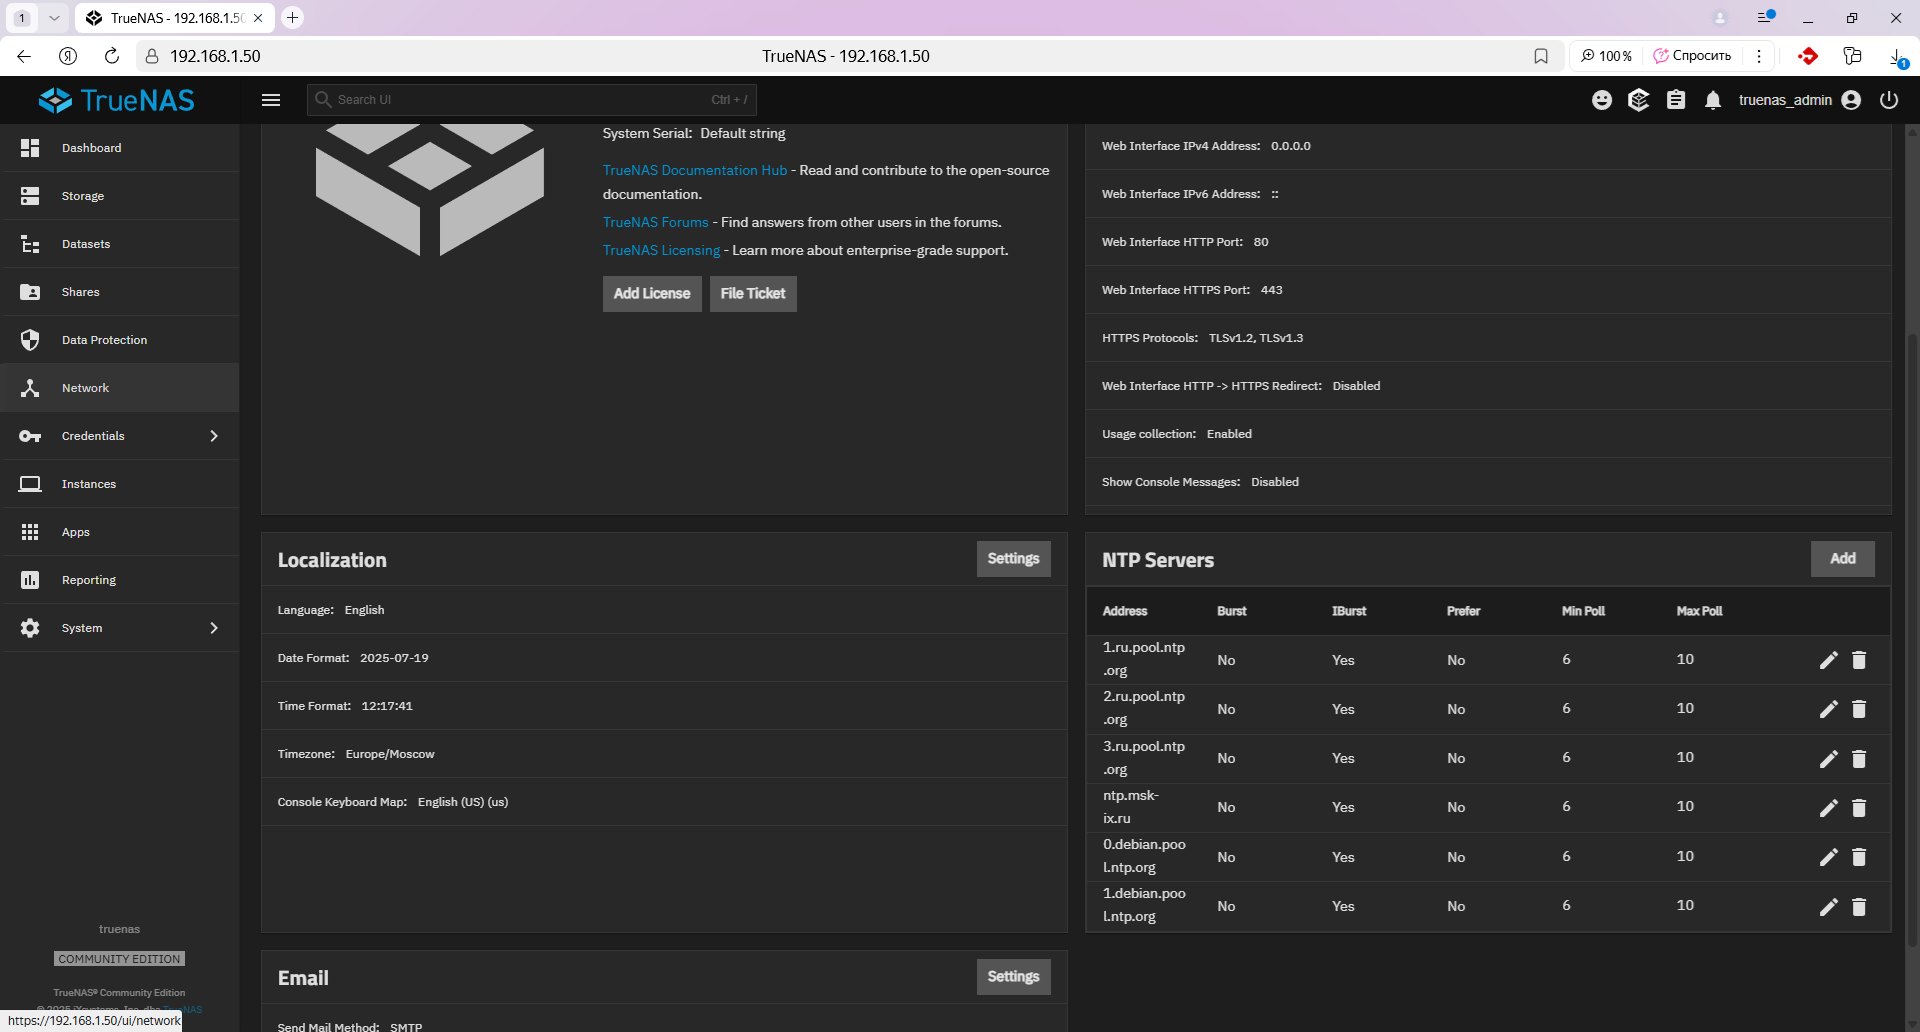Click the Add License button

(x=652, y=294)
